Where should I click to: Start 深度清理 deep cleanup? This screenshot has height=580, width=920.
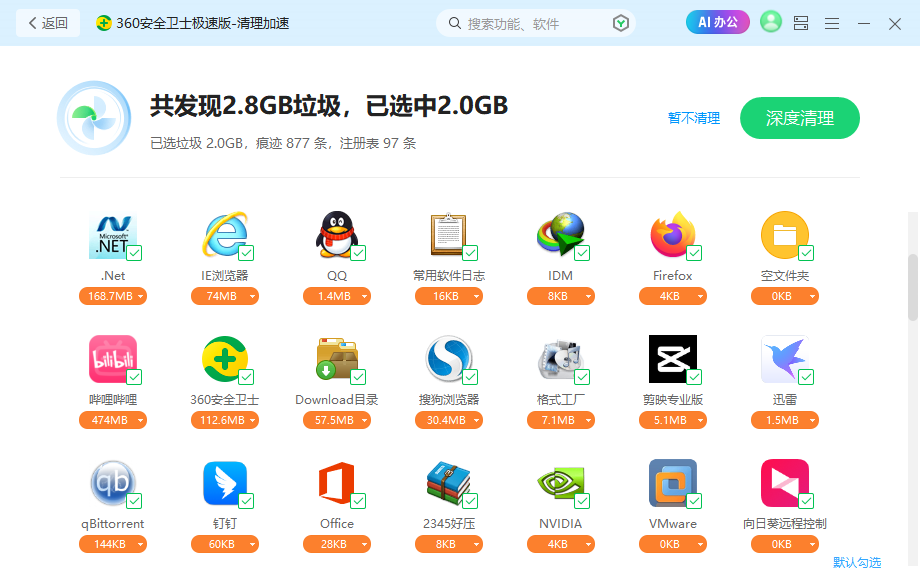pyautogui.click(x=799, y=118)
